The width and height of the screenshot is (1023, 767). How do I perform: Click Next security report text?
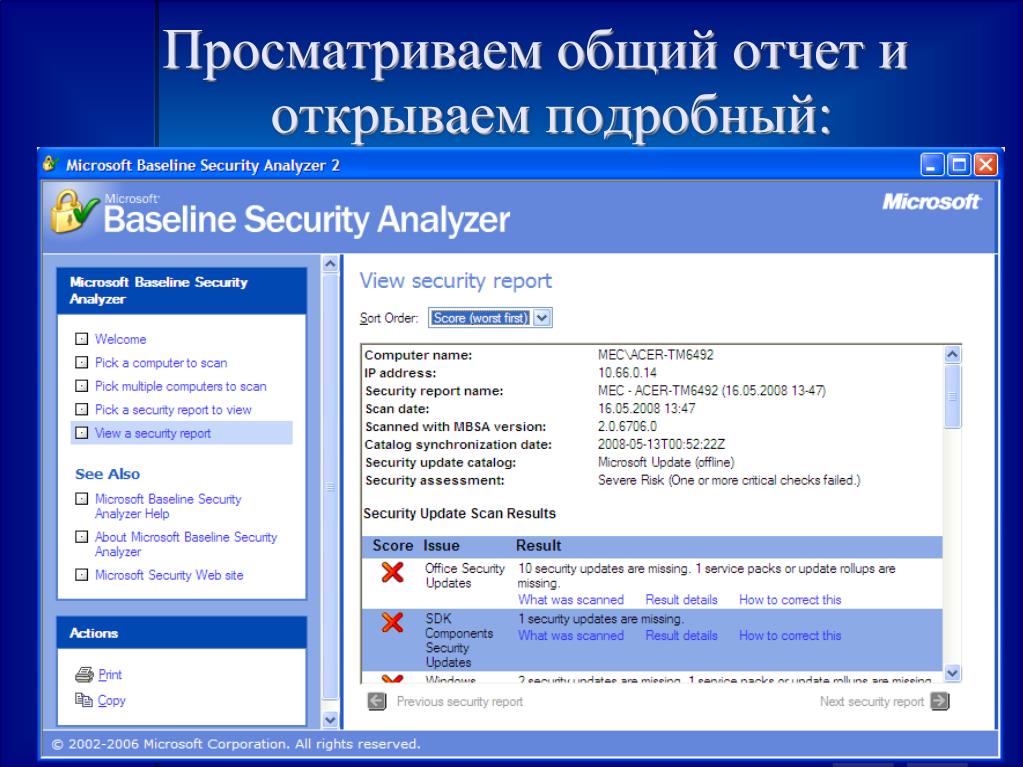[x=872, y=702]
